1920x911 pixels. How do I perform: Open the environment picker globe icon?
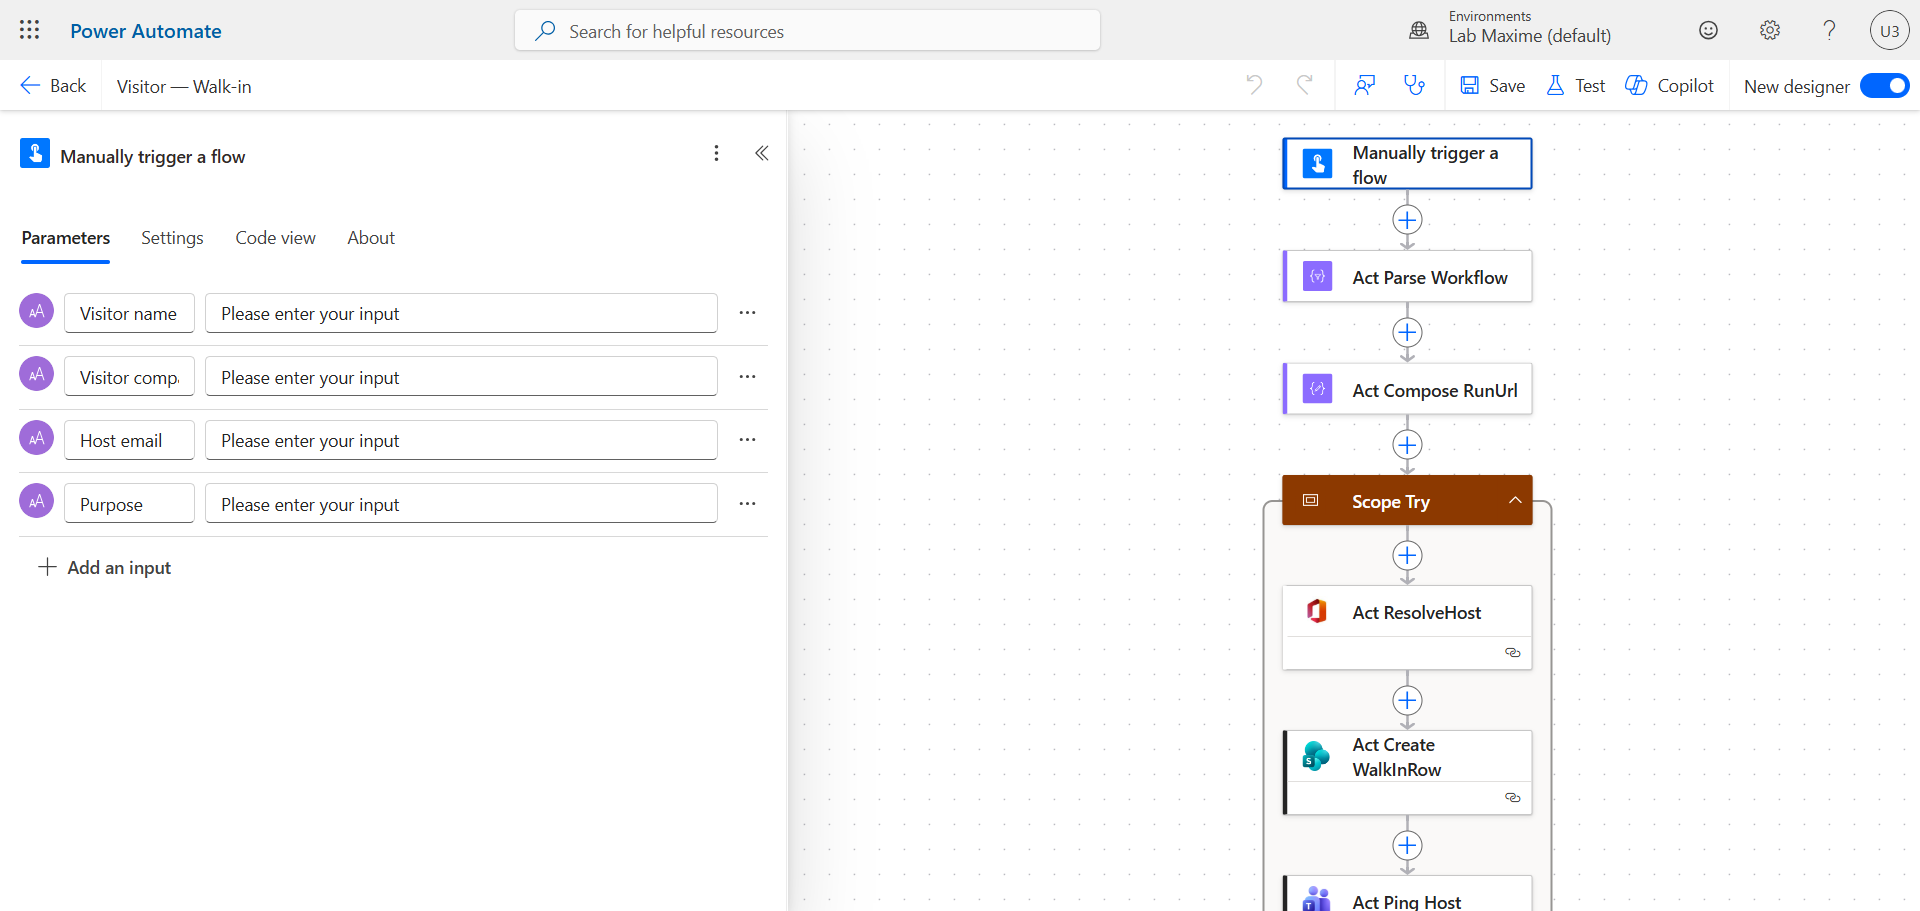(x=1419, y=30)
